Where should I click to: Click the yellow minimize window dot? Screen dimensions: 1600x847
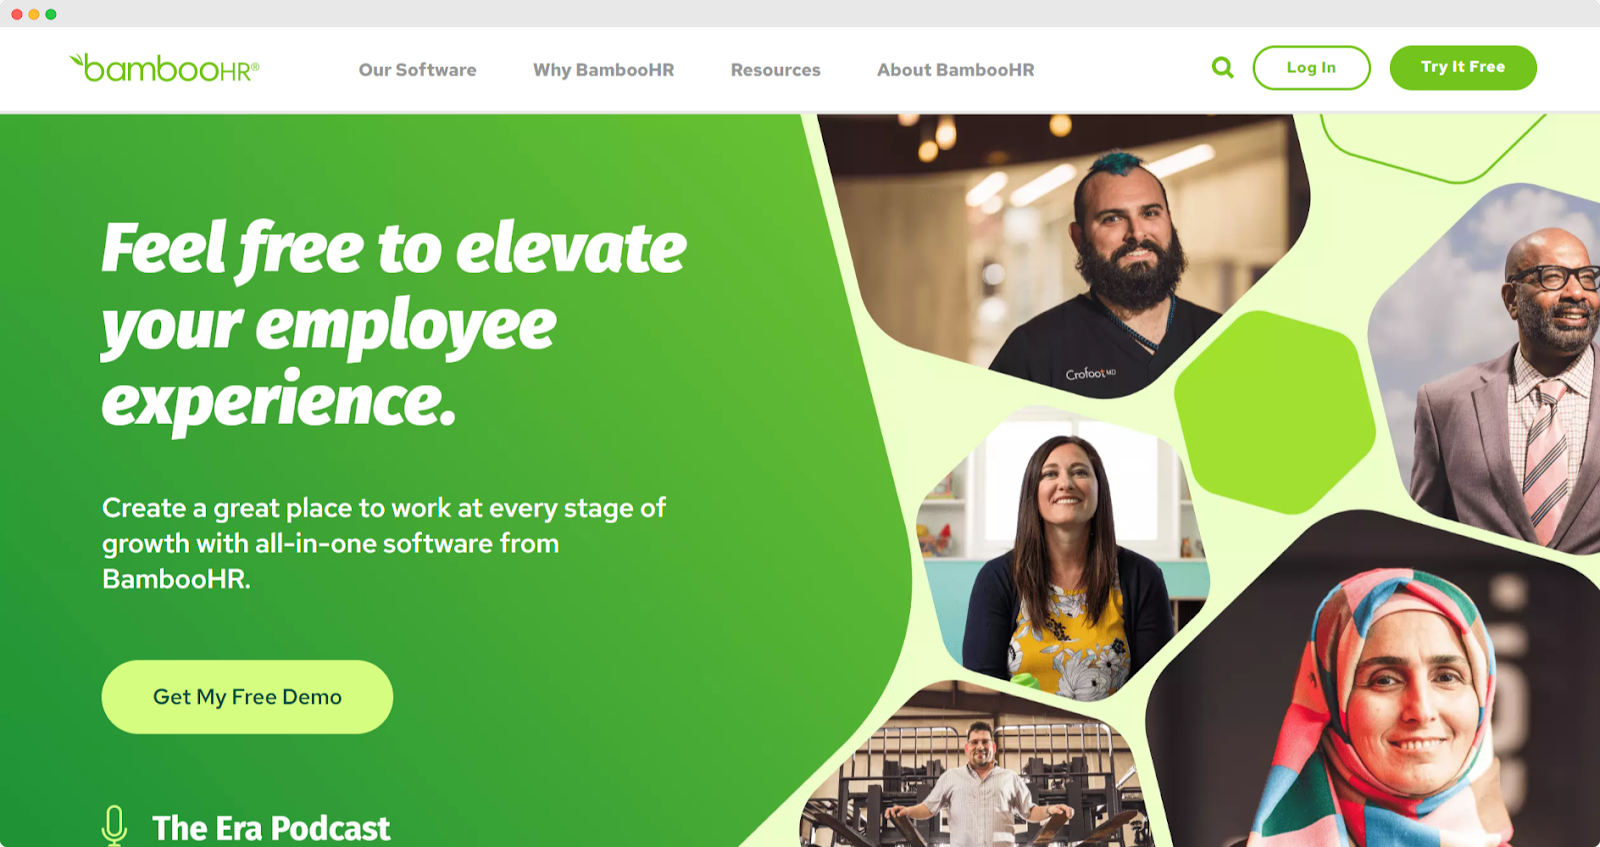tap(34, 14)
